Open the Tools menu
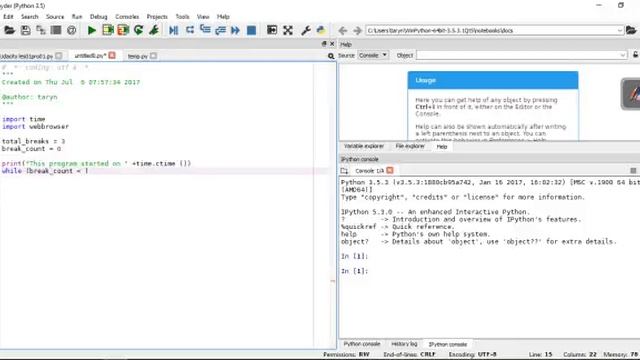Viewport: 640px width, 360px height. 182,17
